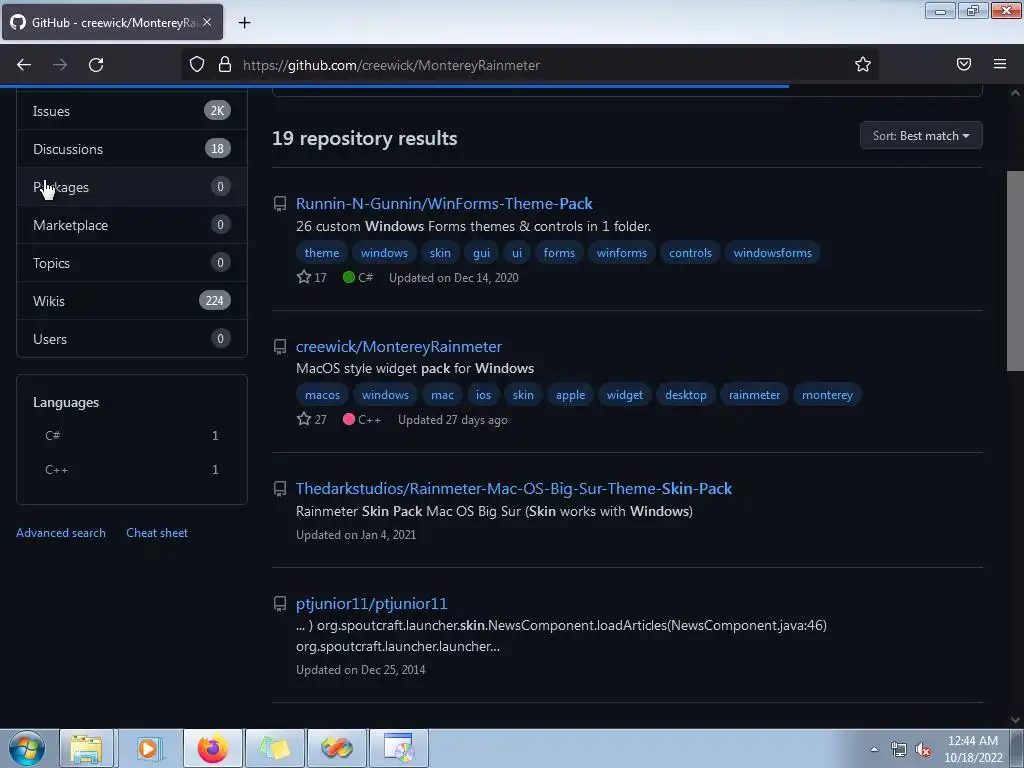Open Thedarkstudios/Rainmeter-Mac-OS-Big-Sur-Theme-Skin-Pack repository
This screenshot has height=768, width=1024.
point(514,488)
